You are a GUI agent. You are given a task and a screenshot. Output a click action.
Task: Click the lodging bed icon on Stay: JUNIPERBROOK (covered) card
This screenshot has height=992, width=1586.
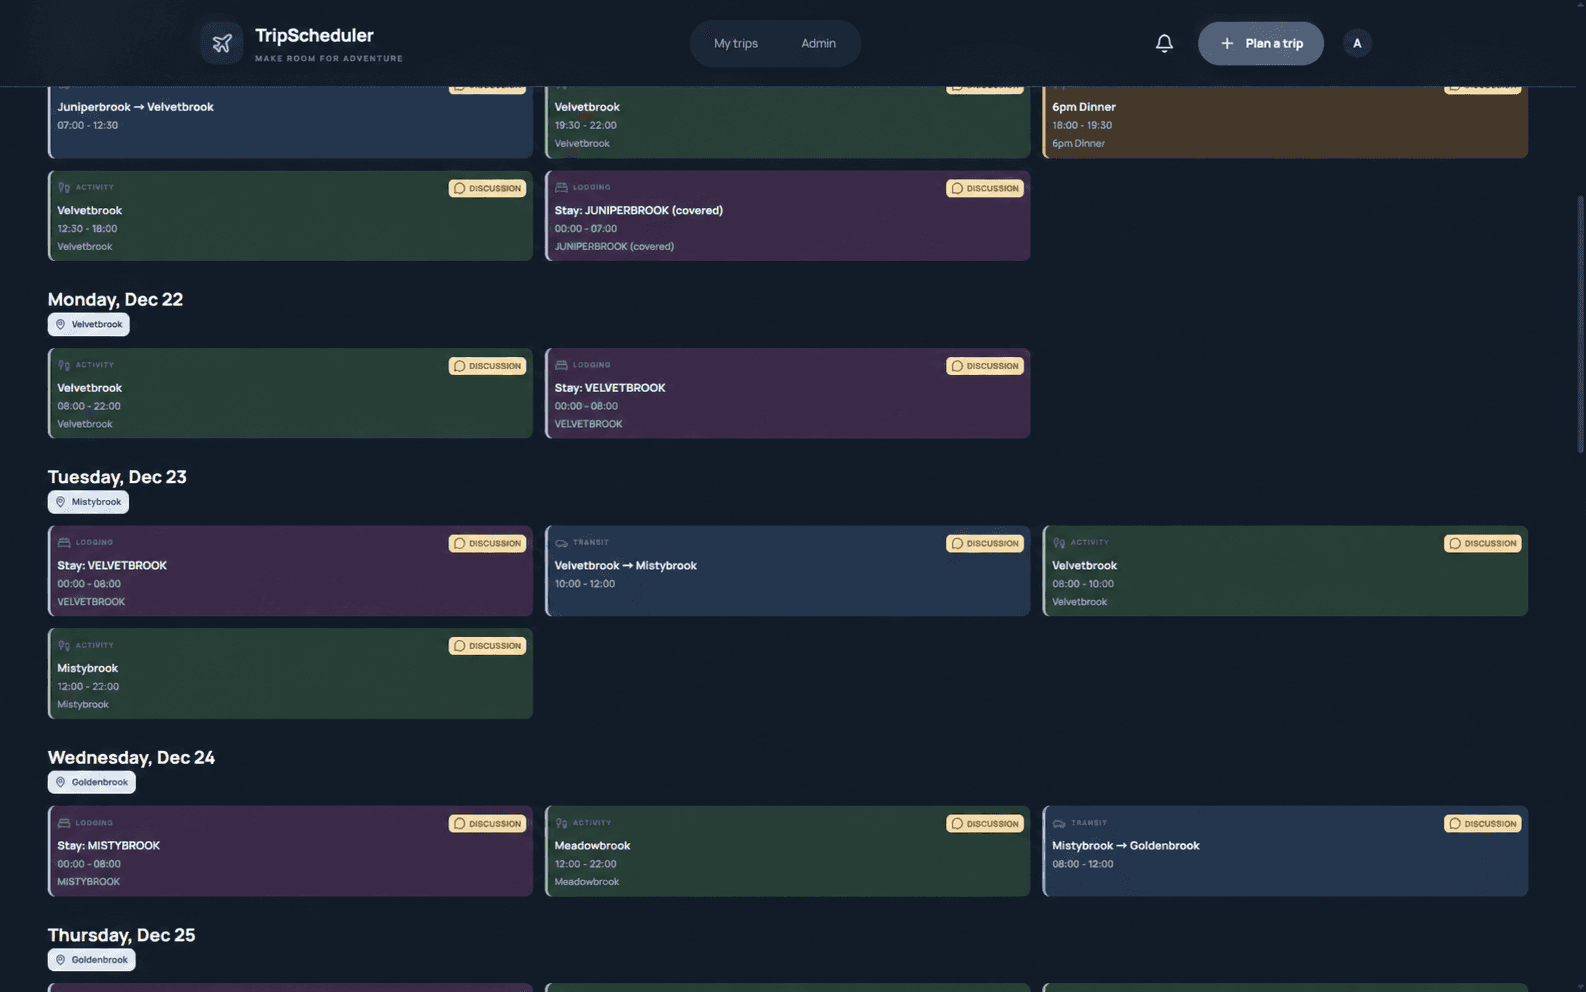[561, 187]
